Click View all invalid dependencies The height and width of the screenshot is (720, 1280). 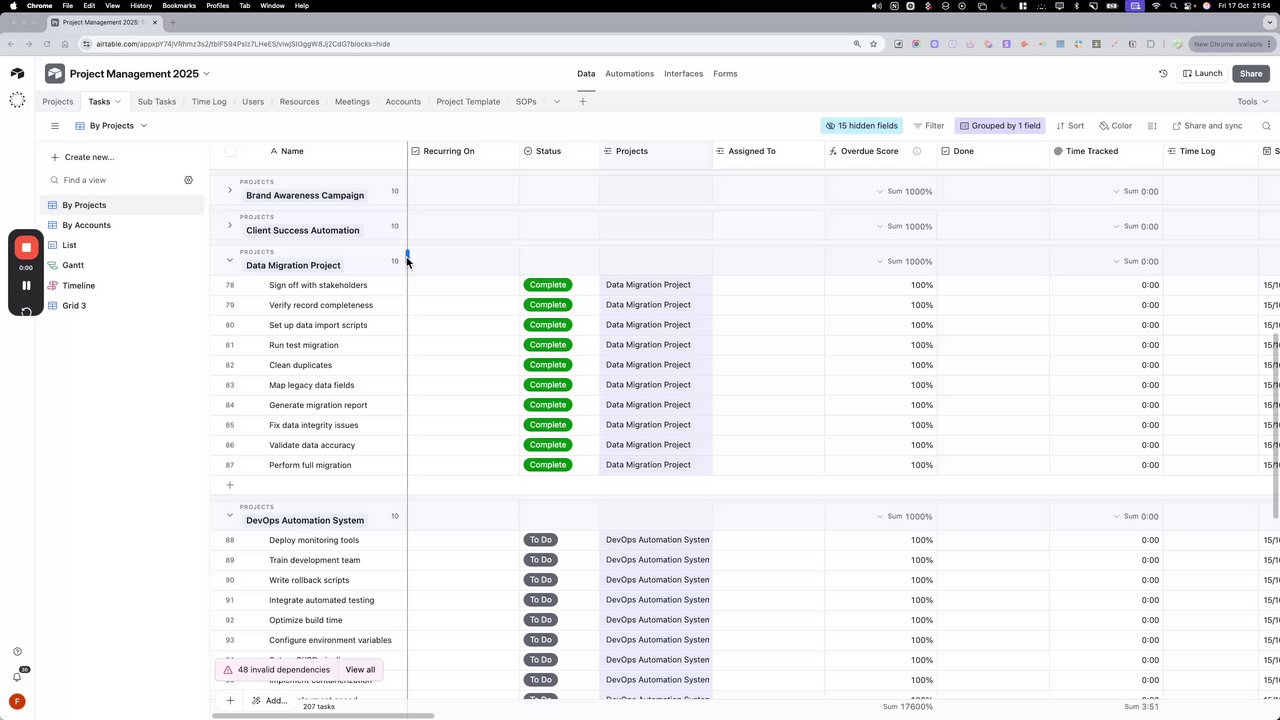pyautogui.click(x=360, y=670)
